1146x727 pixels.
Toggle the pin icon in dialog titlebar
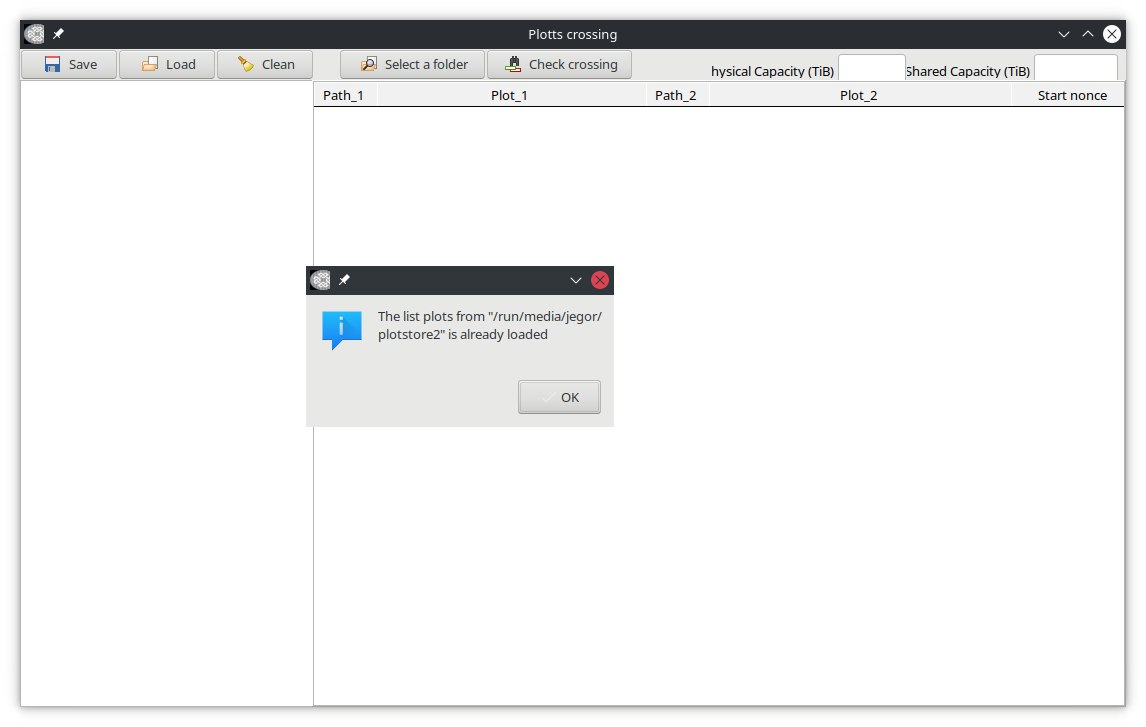(344, 280)
